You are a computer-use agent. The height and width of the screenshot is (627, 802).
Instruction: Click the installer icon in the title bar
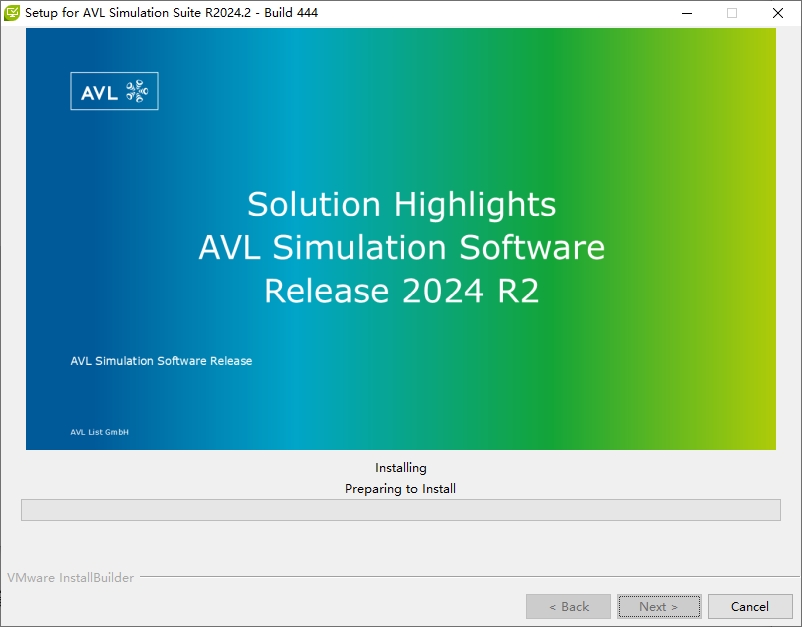13,13
